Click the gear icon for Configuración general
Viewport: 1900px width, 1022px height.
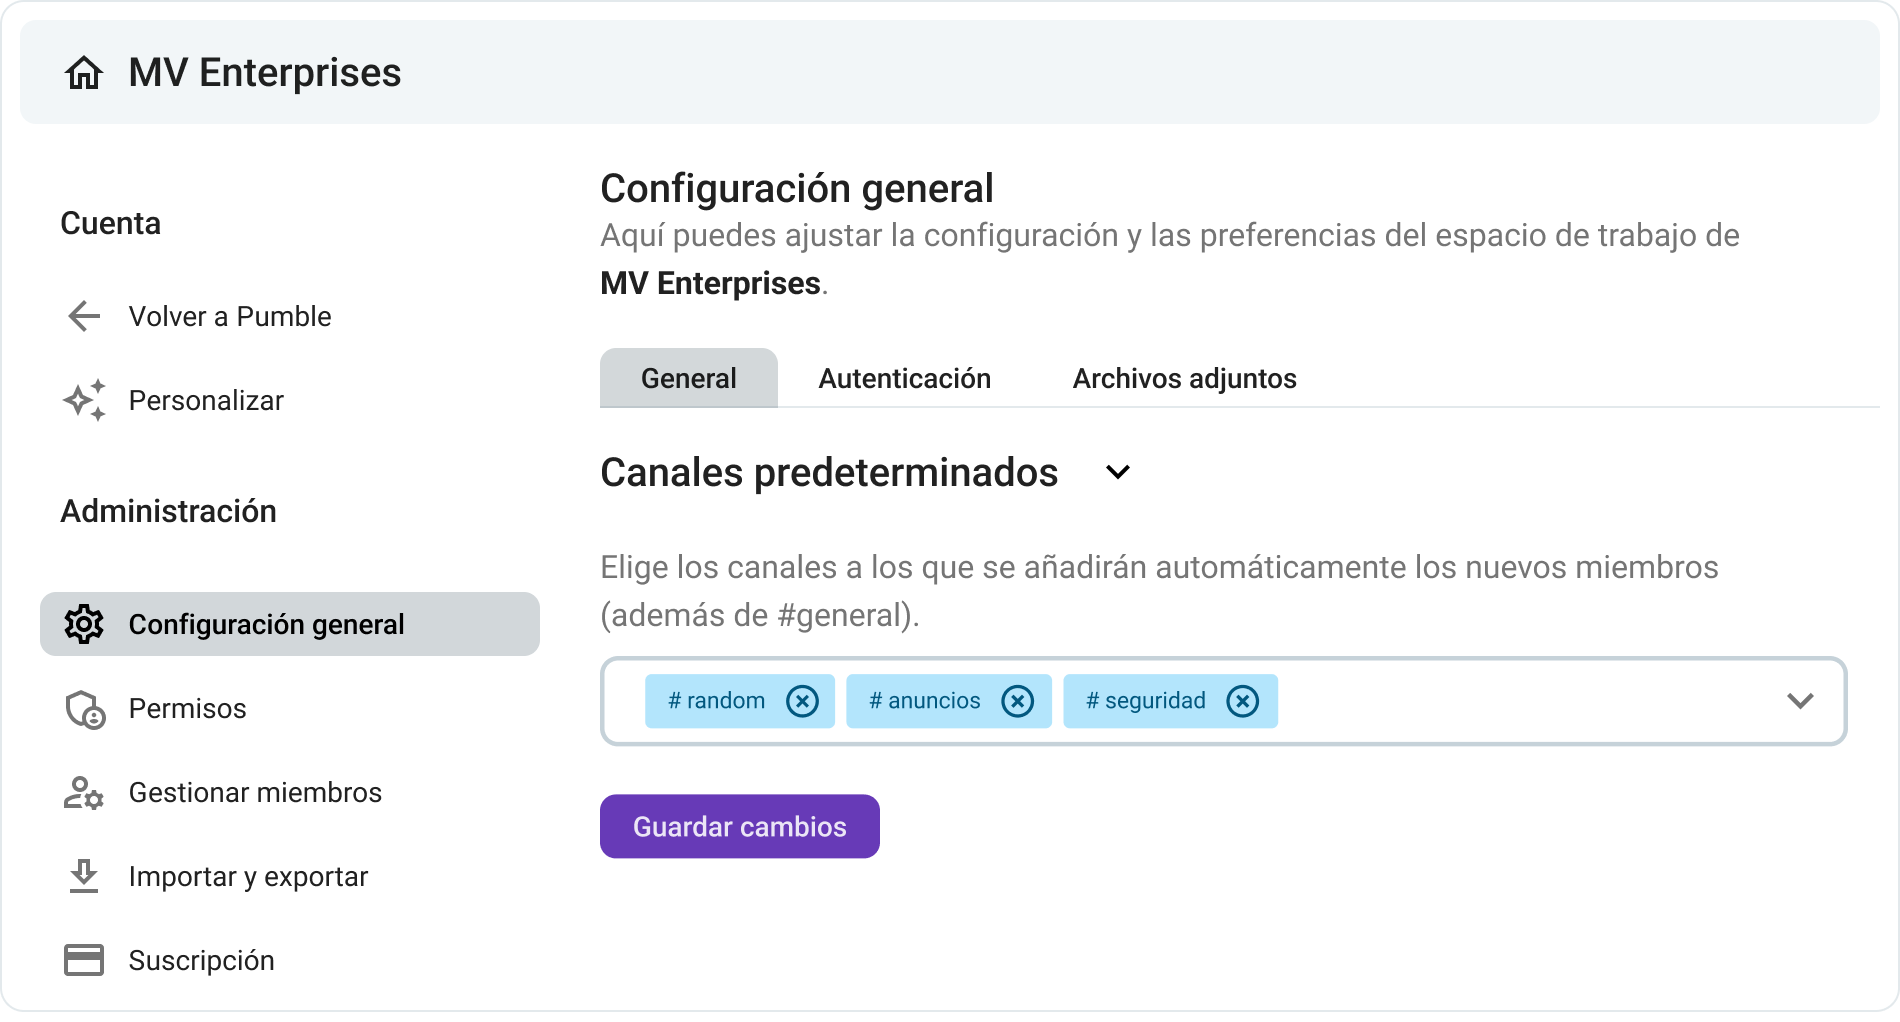point(84,624)
